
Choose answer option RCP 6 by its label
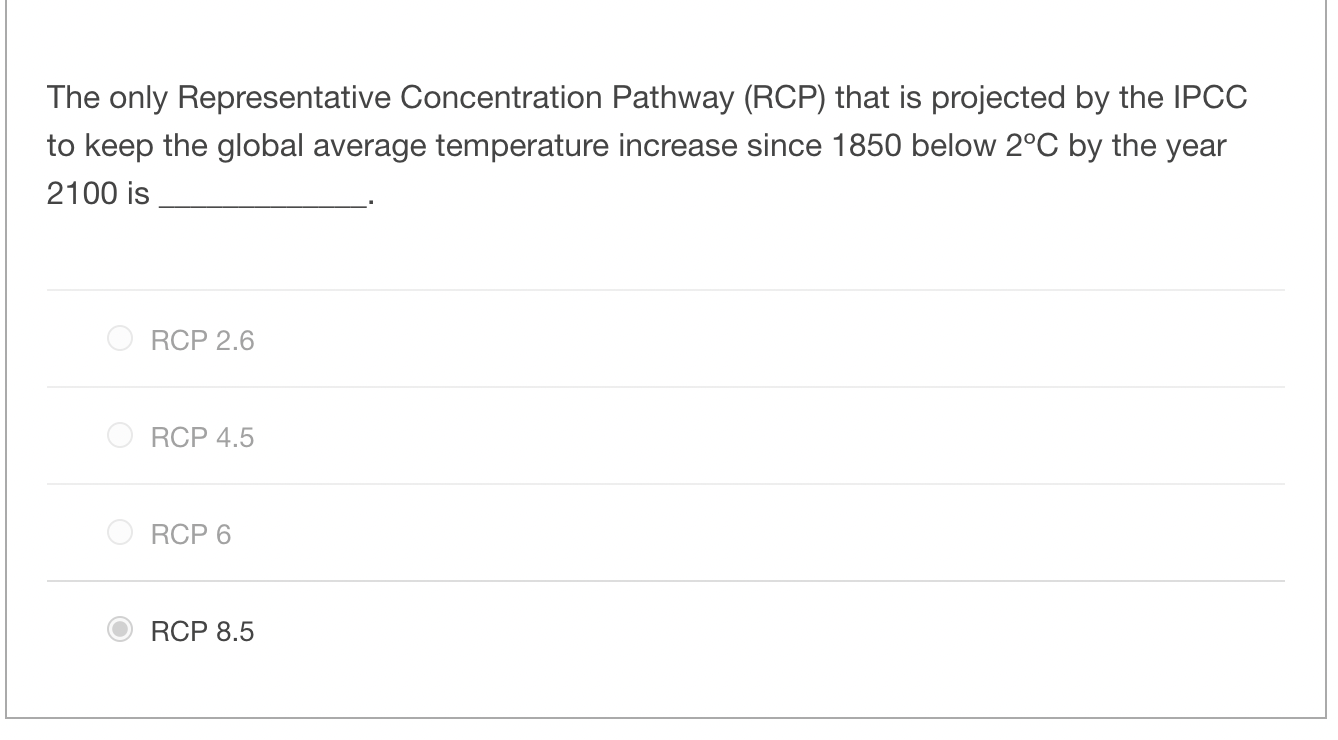click(x=190, y=534)
